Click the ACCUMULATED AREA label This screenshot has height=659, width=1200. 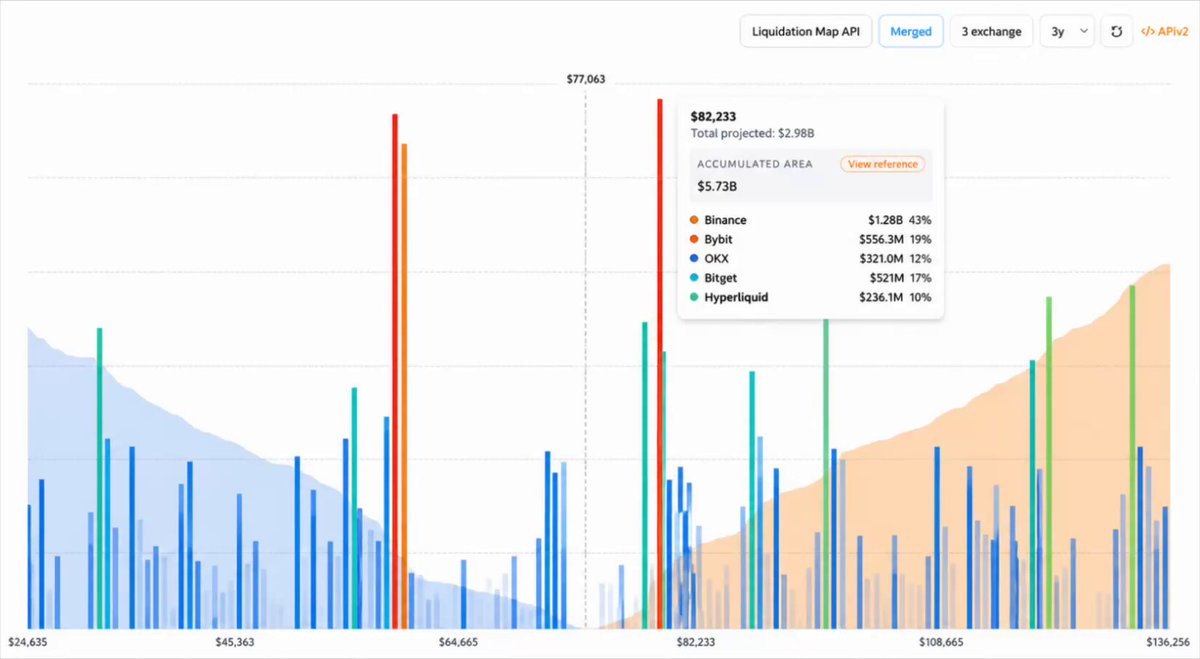pos(755,164)
